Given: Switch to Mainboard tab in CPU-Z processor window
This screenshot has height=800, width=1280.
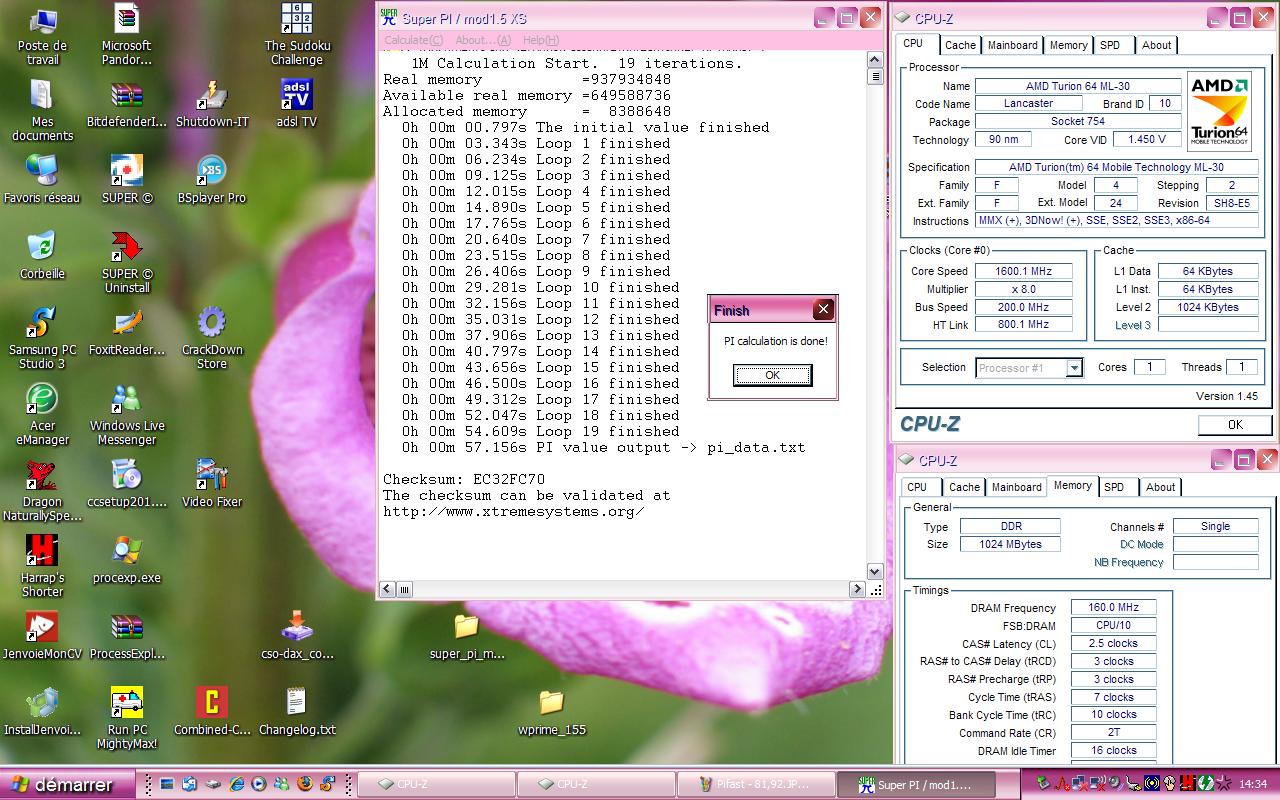Looking at the screenshot, I should [1013, 45].
